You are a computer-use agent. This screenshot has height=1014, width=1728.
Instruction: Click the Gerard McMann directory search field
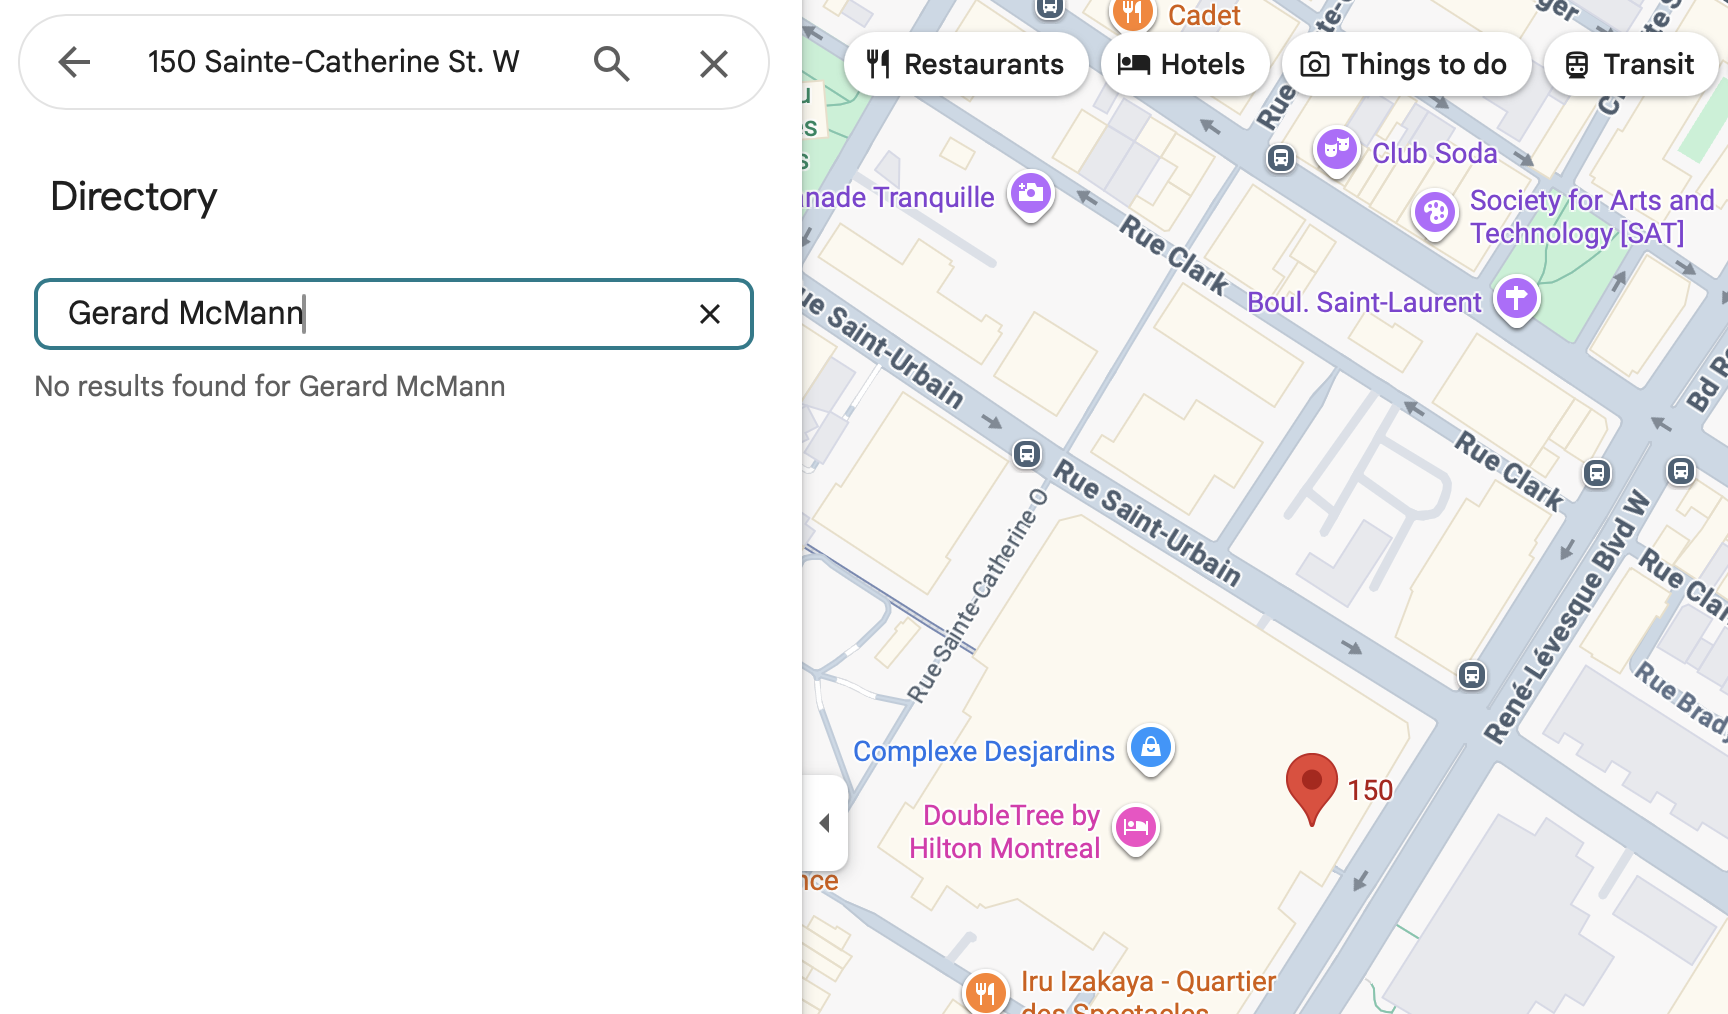click(394, 314)
